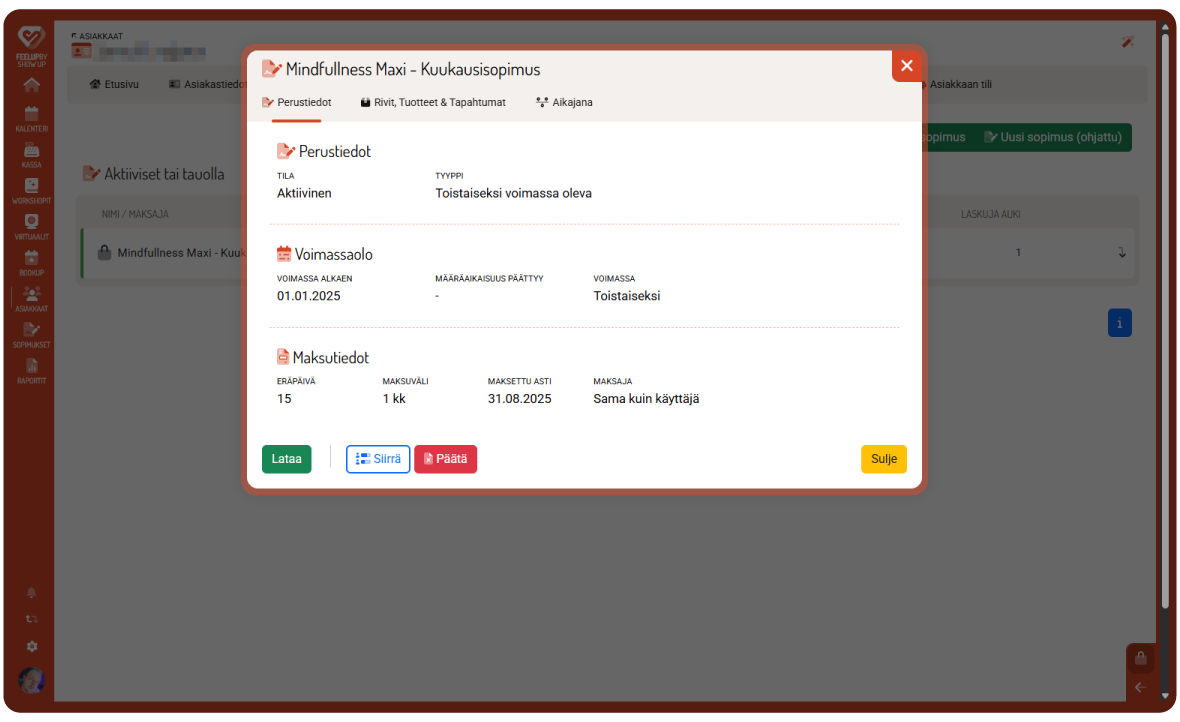Open settings via the gear icon
The width and height of the screenshot is (1180, 722).
[31, 646]
